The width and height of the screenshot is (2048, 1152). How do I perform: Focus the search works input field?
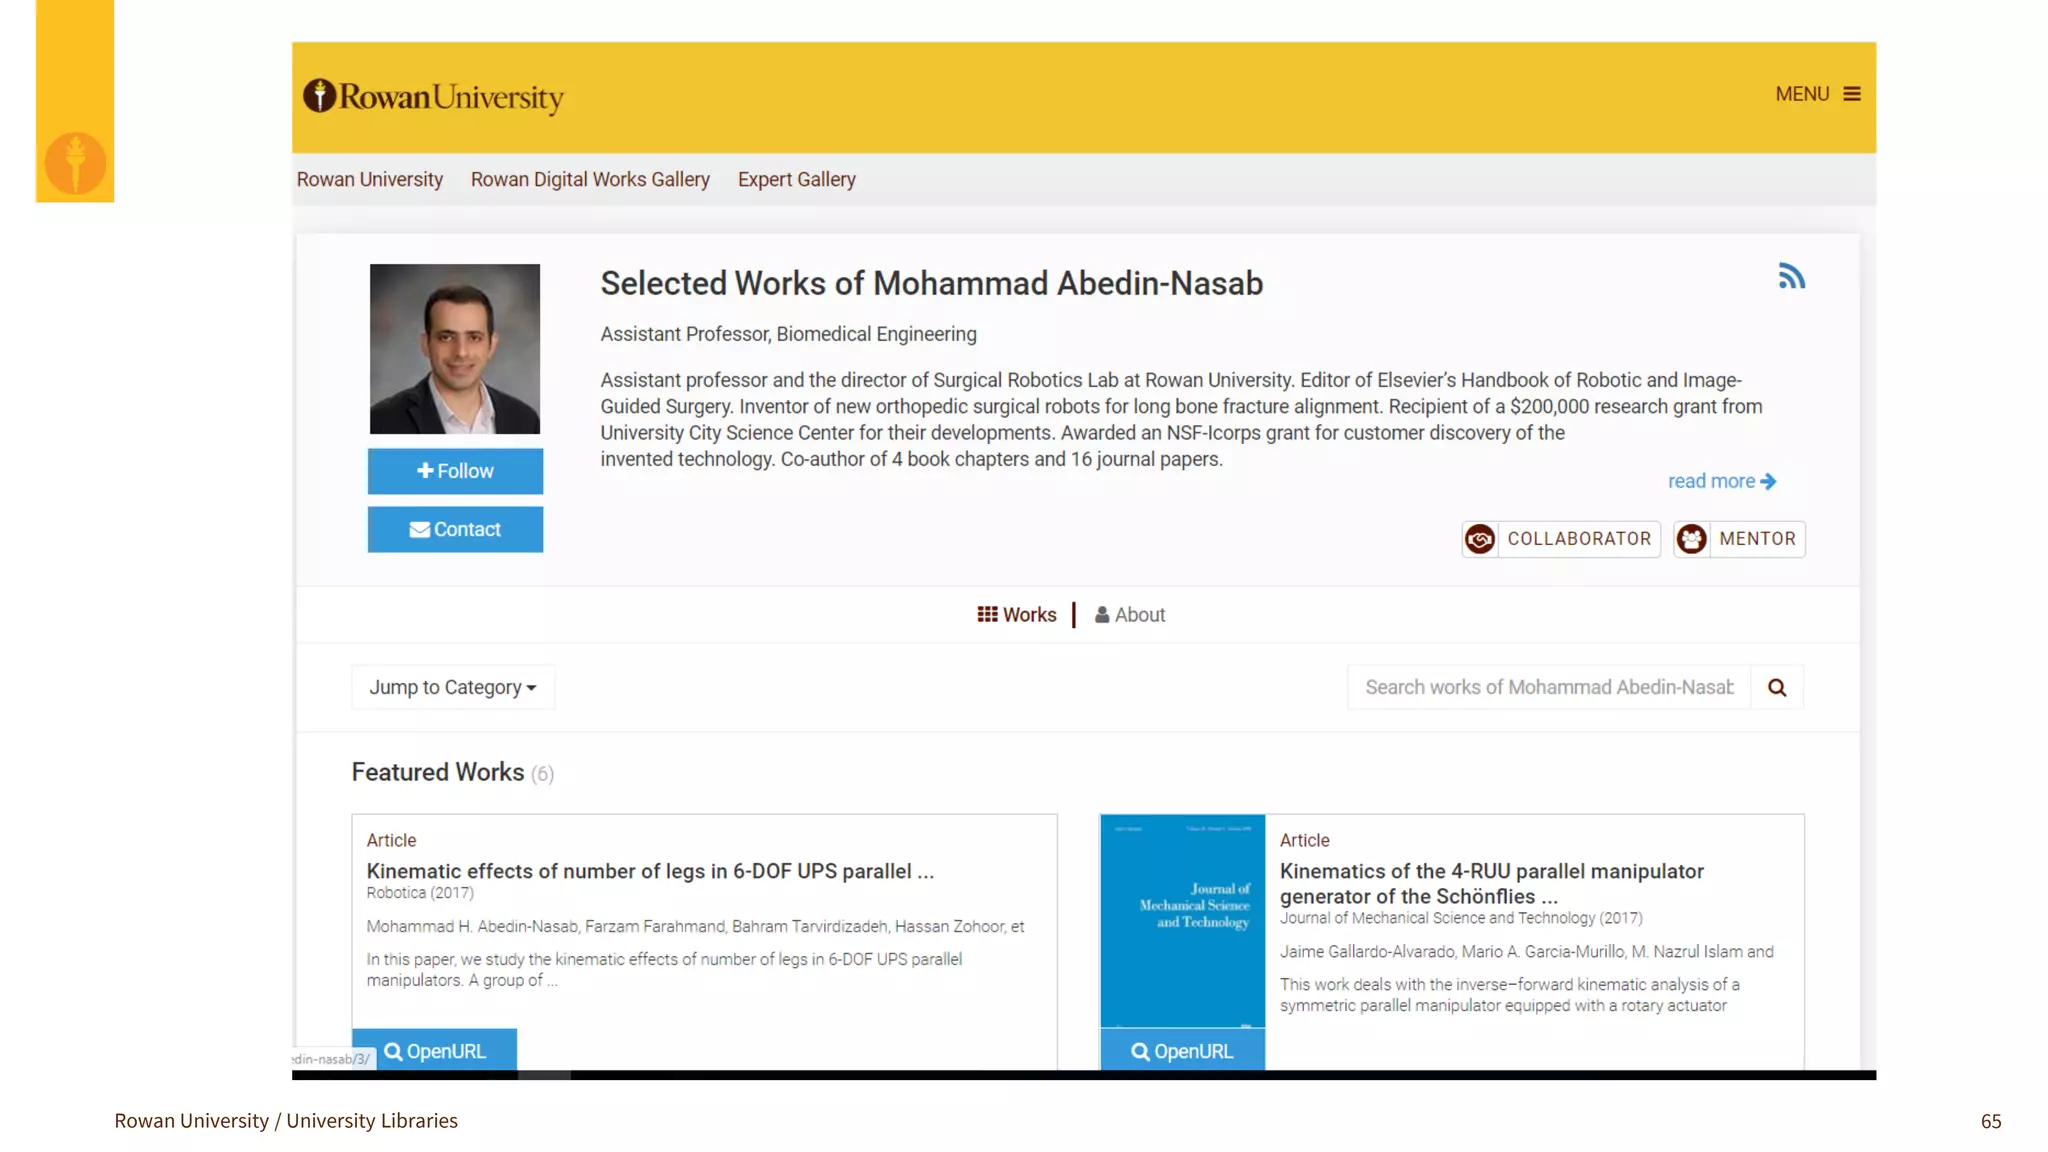tap(1549, 687)
